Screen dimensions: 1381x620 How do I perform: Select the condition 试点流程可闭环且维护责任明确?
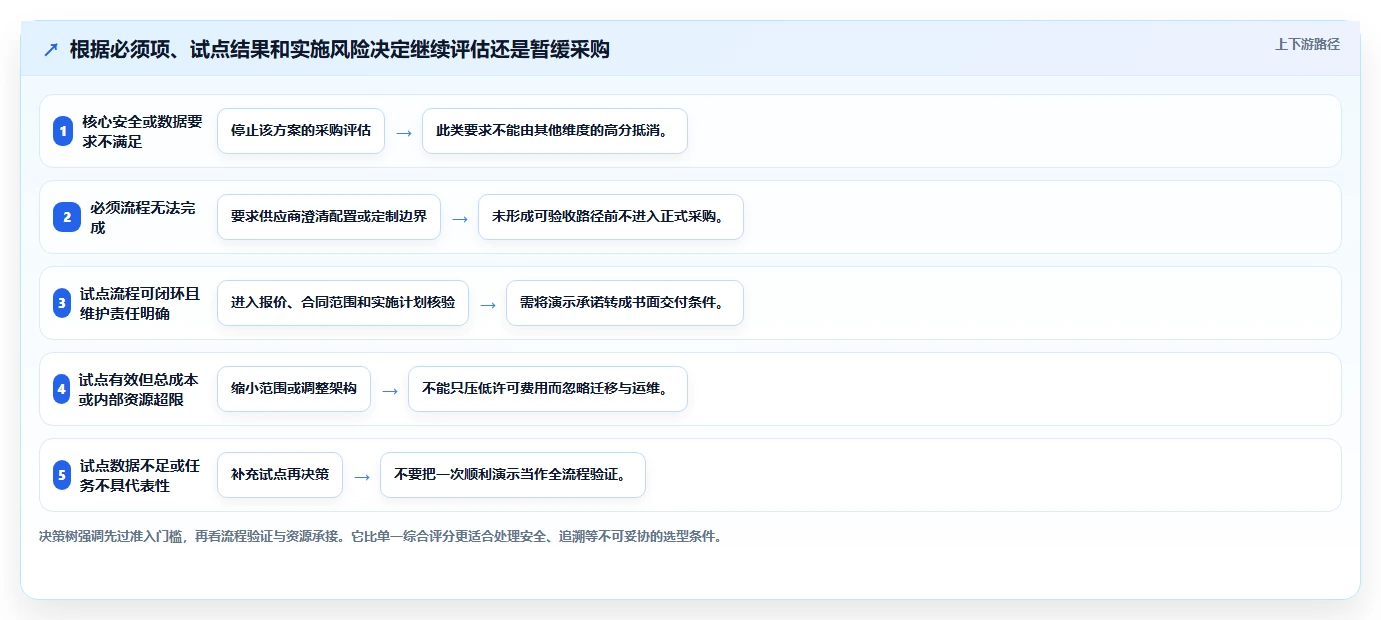point(141,303)
